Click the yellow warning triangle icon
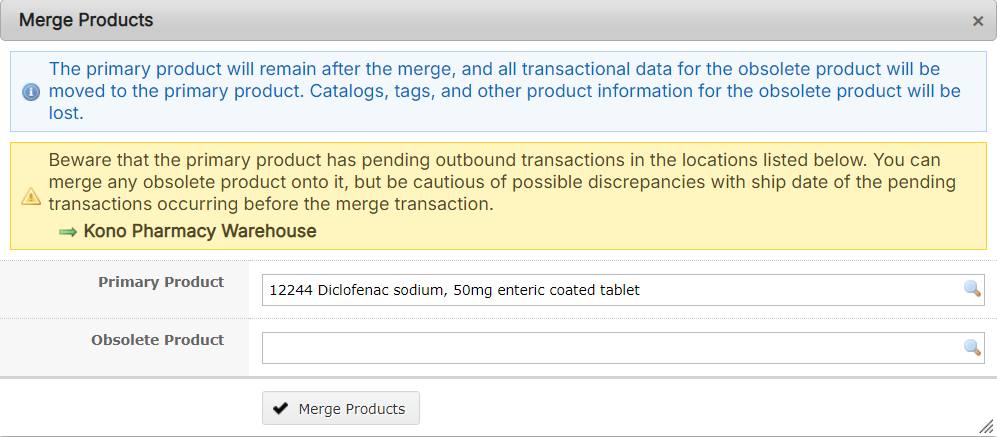Viewport: 997px width, 437px height. tap(30, 196)
